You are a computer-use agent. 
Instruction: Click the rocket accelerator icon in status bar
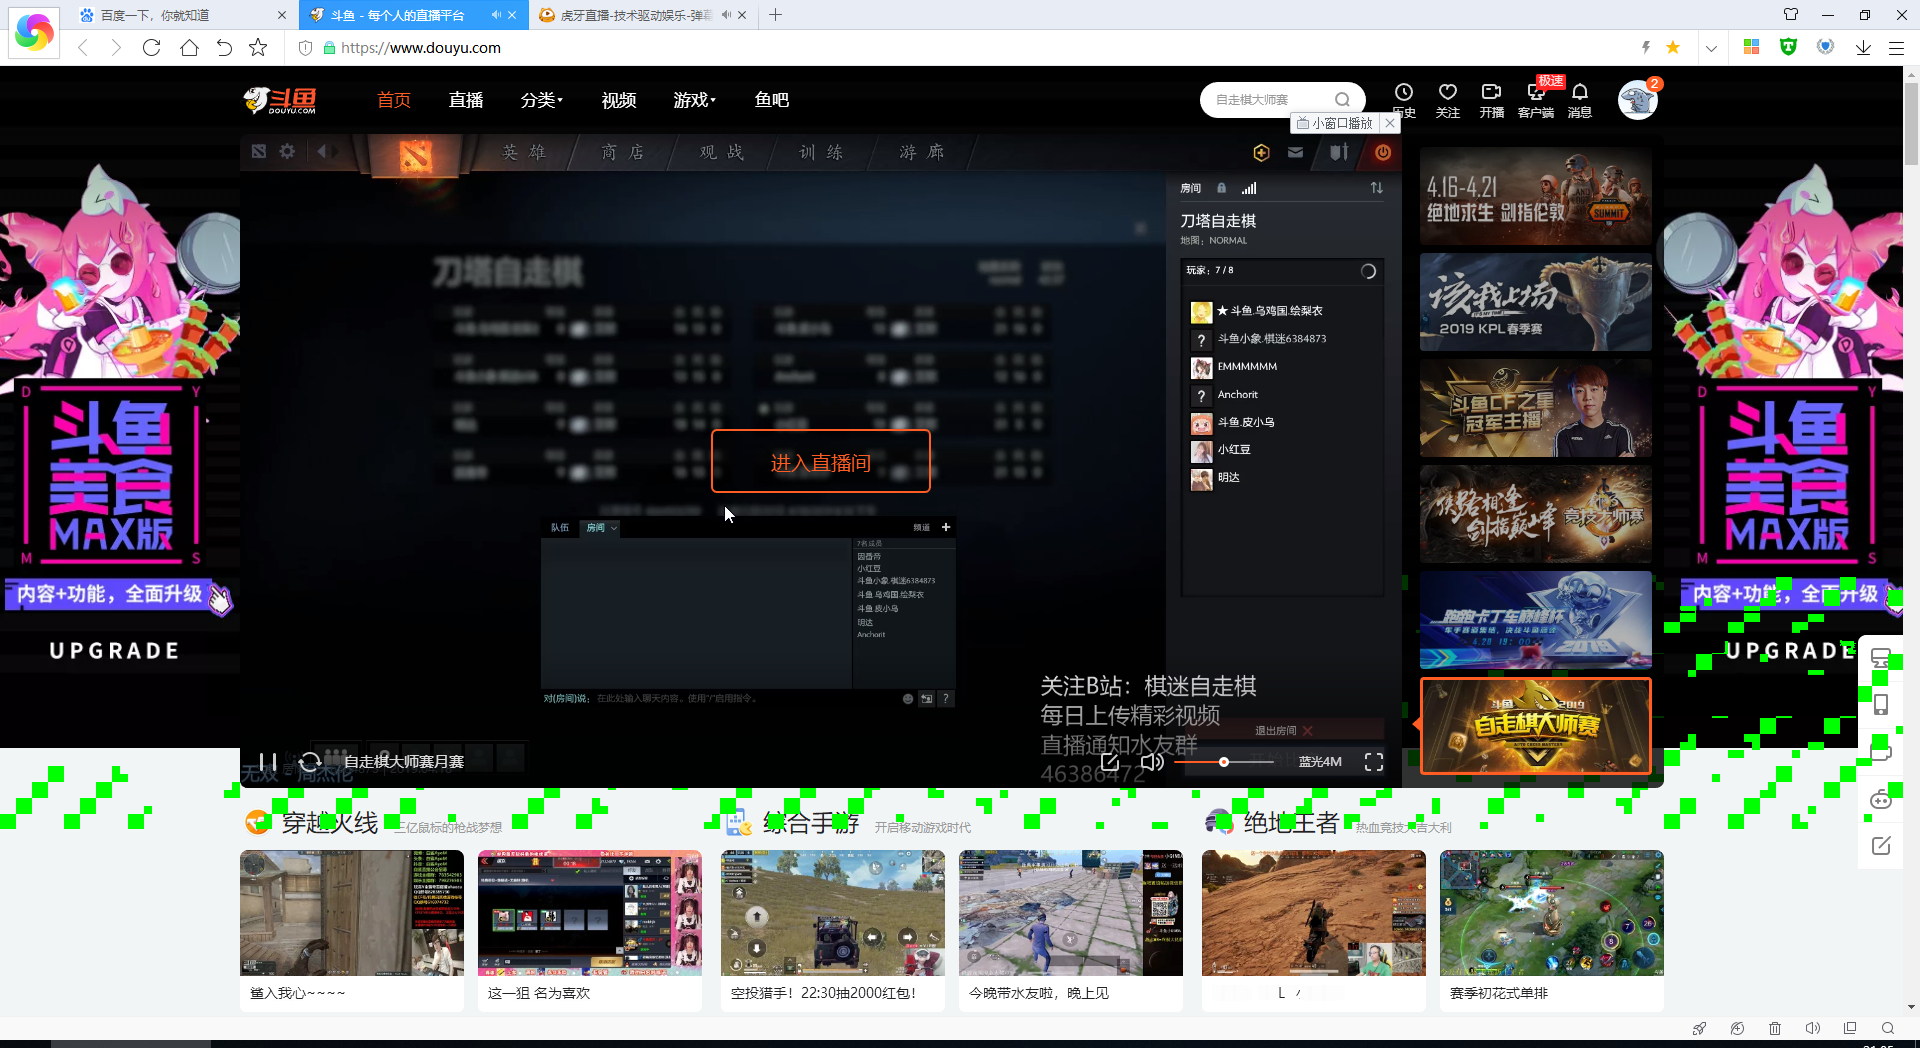coord(1699,1028)
